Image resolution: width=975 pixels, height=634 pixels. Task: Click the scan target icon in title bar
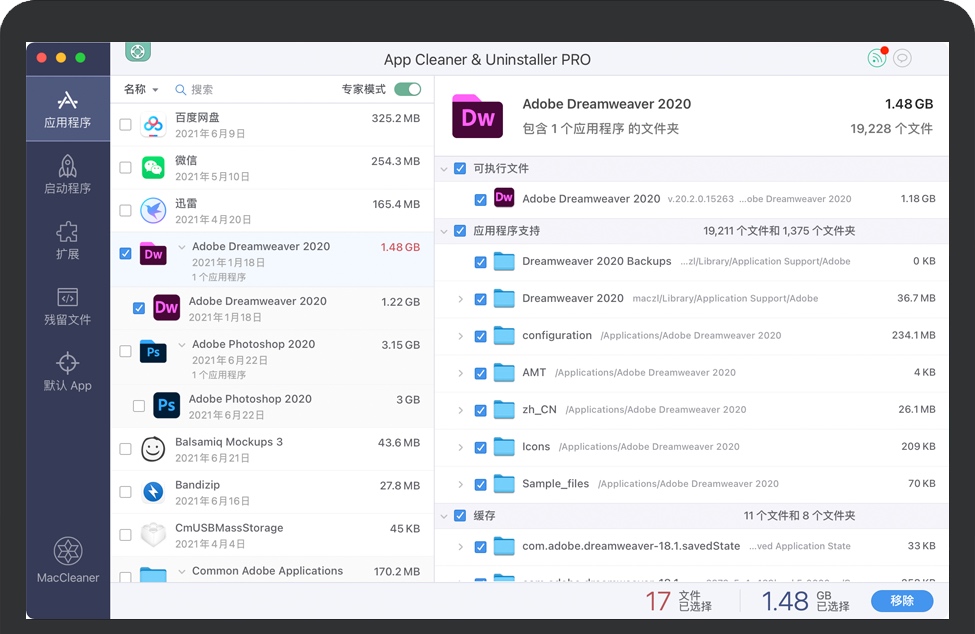click(138, 51)
